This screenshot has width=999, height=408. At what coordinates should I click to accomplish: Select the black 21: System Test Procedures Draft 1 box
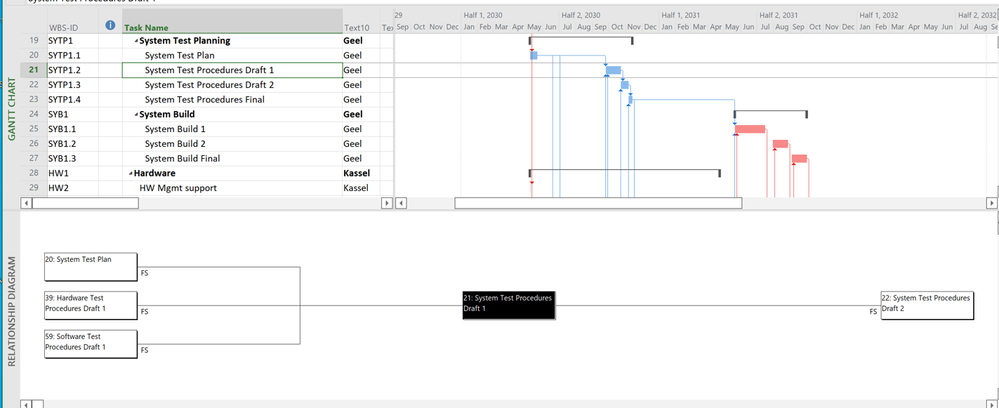509,305
